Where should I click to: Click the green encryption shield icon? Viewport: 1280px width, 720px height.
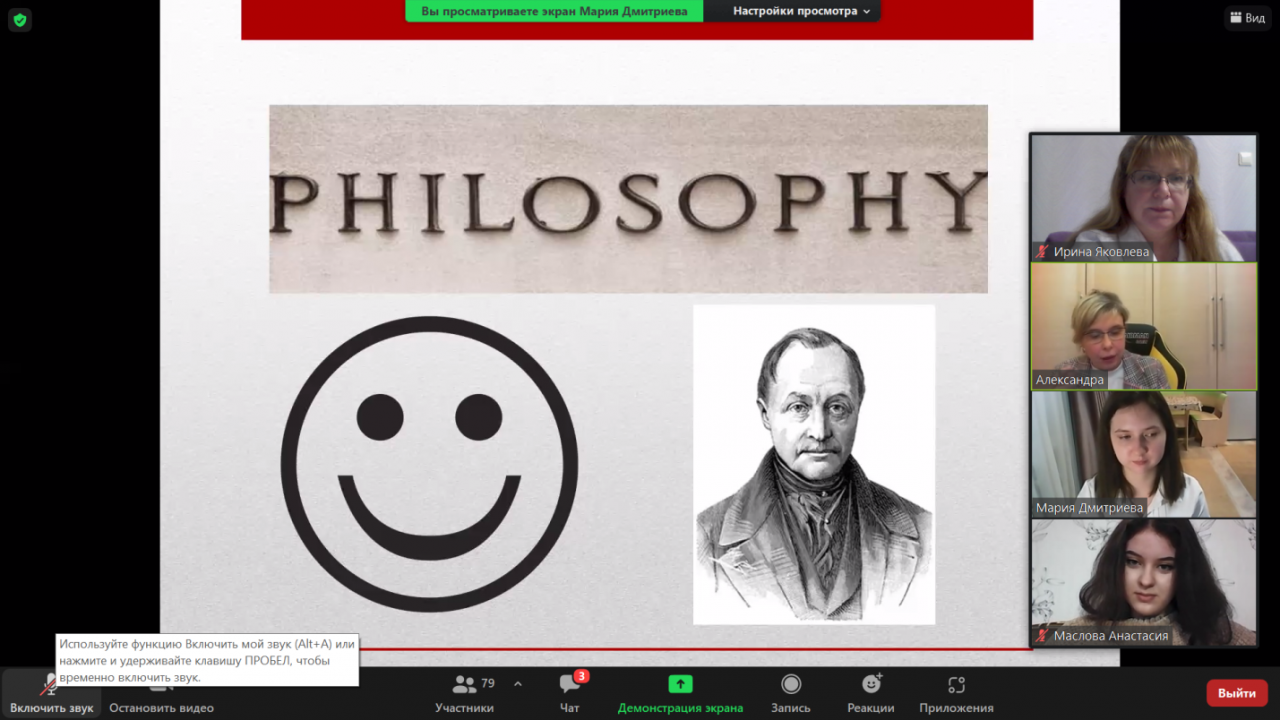coord(20,19)
